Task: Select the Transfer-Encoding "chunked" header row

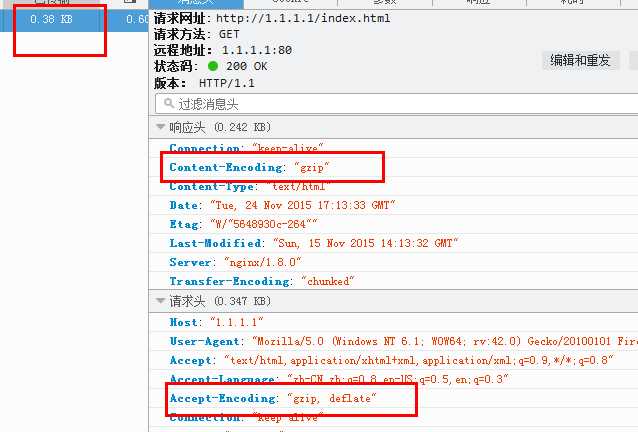Action: point(394,281)
